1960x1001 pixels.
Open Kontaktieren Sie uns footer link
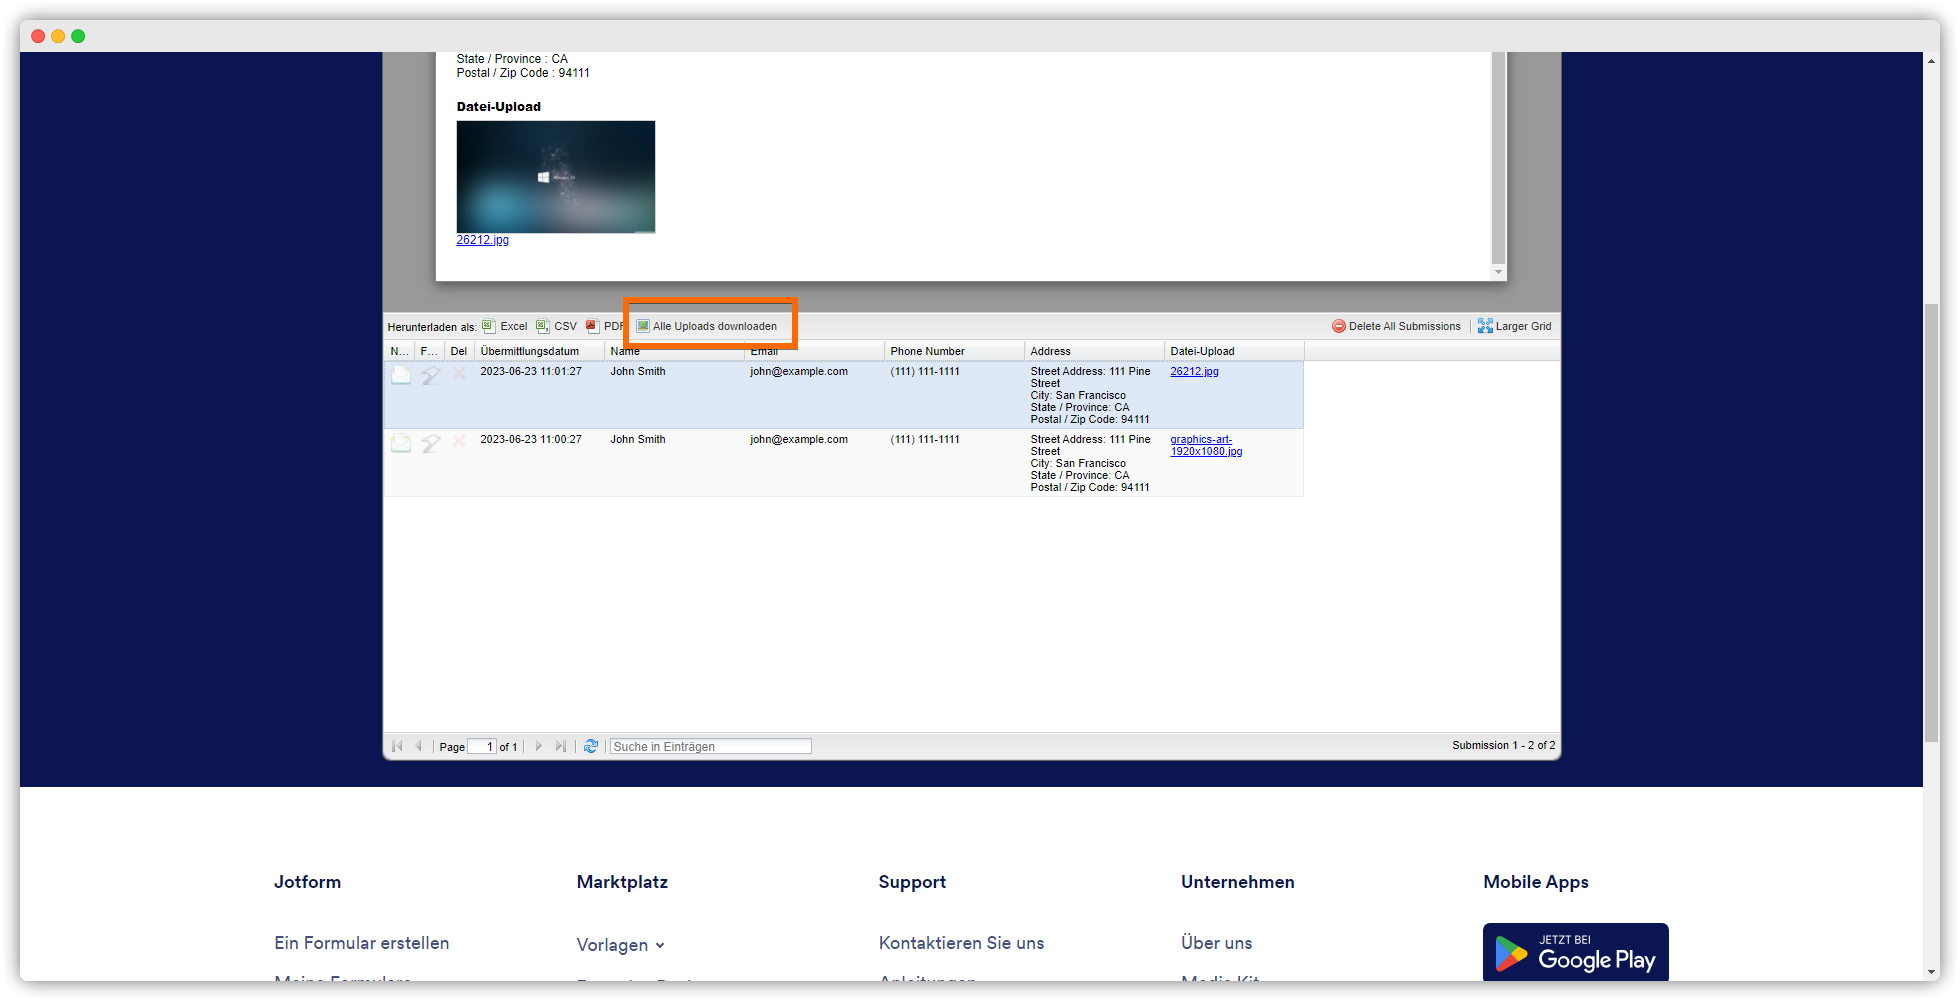click(961, 943)
